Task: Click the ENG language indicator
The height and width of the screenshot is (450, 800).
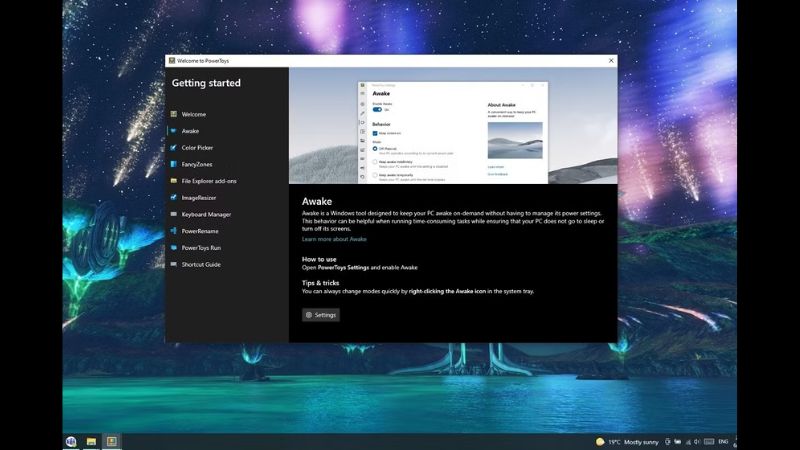Action: pos(722,441)
